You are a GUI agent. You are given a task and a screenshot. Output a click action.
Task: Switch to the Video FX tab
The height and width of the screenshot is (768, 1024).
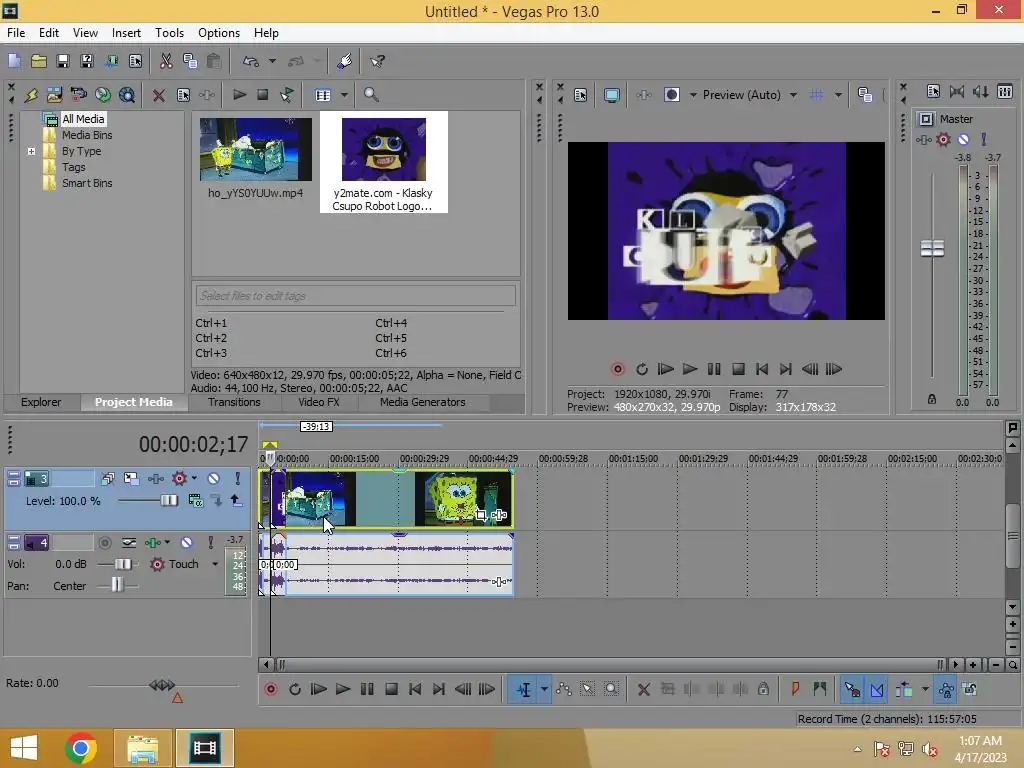click(319, 402)
